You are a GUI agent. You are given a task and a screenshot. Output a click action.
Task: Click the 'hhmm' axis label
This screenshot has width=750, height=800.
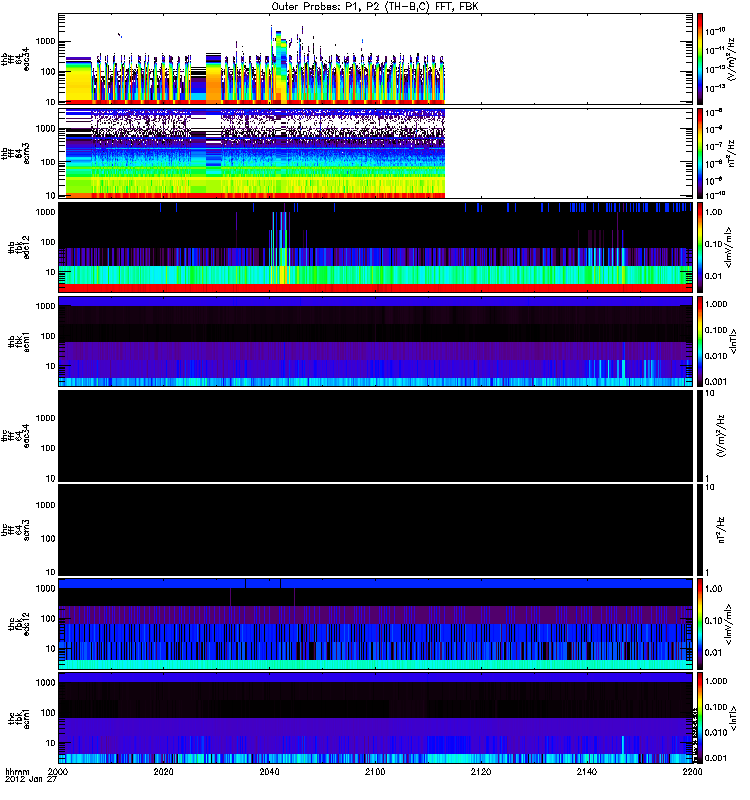click(x=17, y=773)
